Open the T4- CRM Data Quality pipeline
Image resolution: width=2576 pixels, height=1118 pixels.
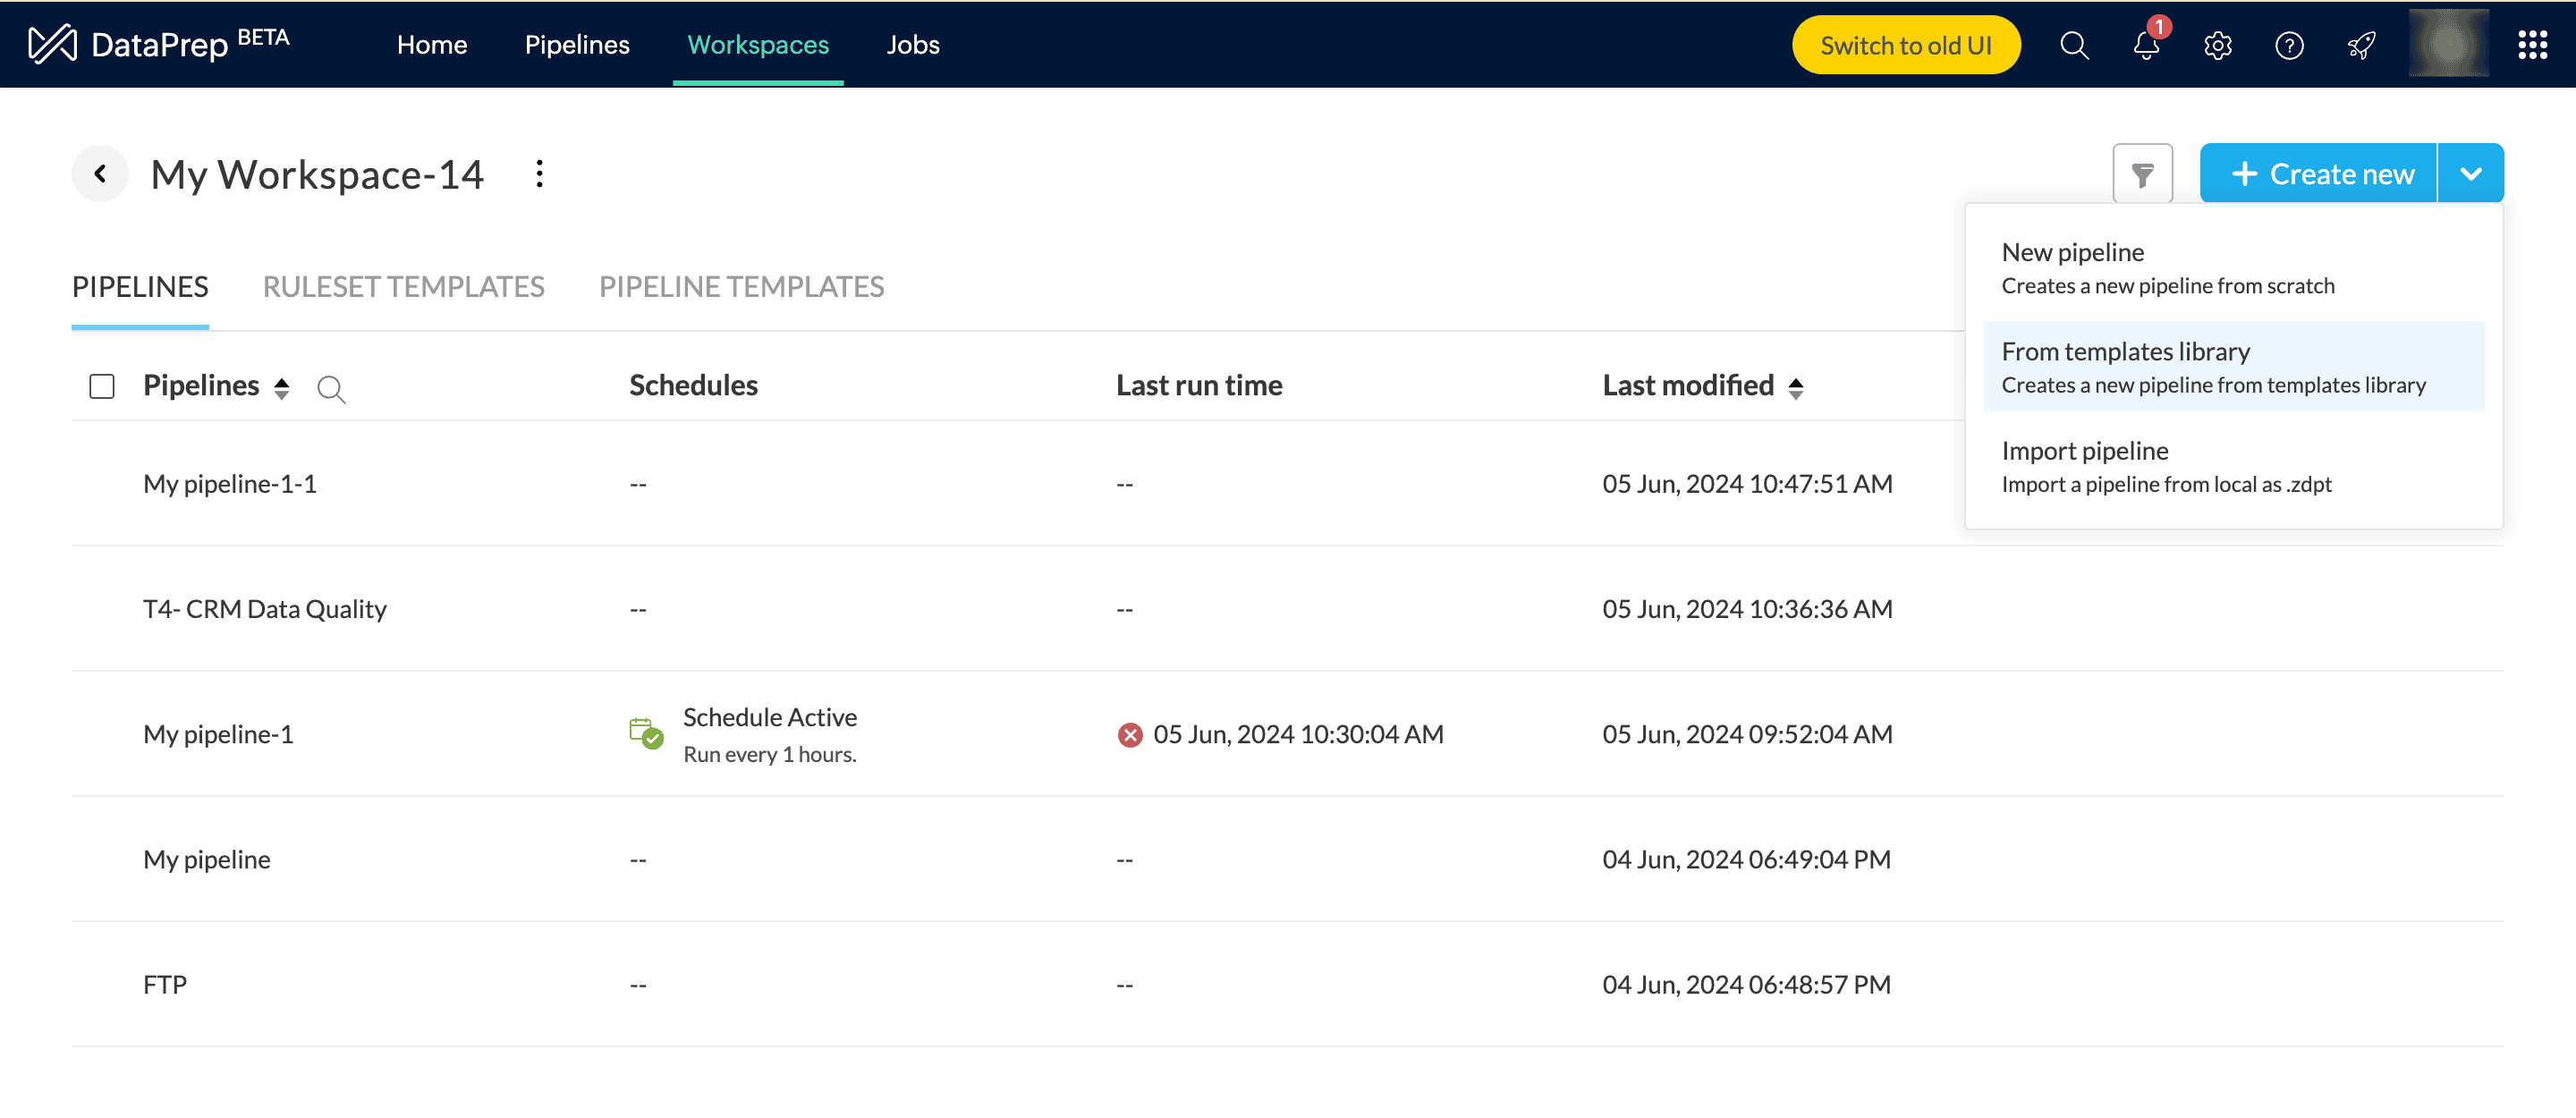coord(264,609)
